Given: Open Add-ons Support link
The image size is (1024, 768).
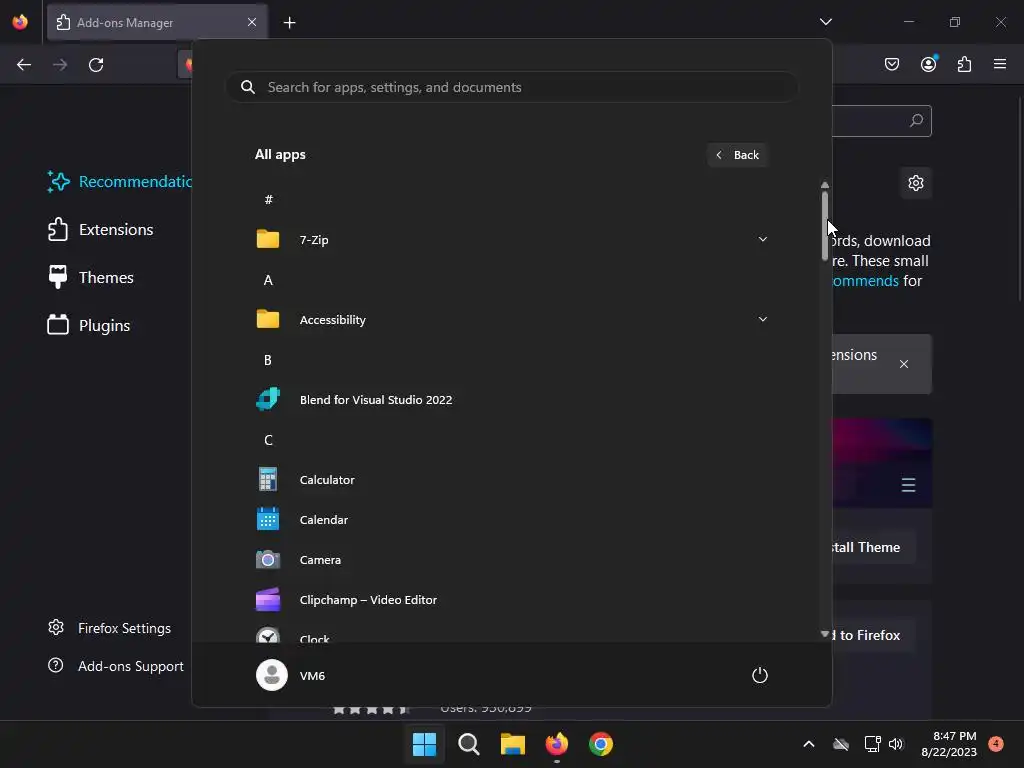Looking at the screenshot, I should click(x=116, y=666).
